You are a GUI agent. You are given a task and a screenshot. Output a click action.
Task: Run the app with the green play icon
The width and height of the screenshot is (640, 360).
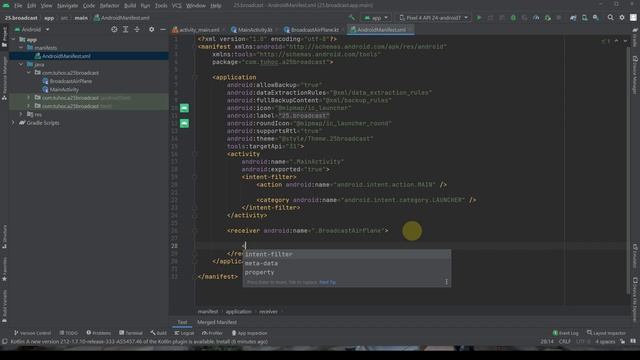click(479, 18)
